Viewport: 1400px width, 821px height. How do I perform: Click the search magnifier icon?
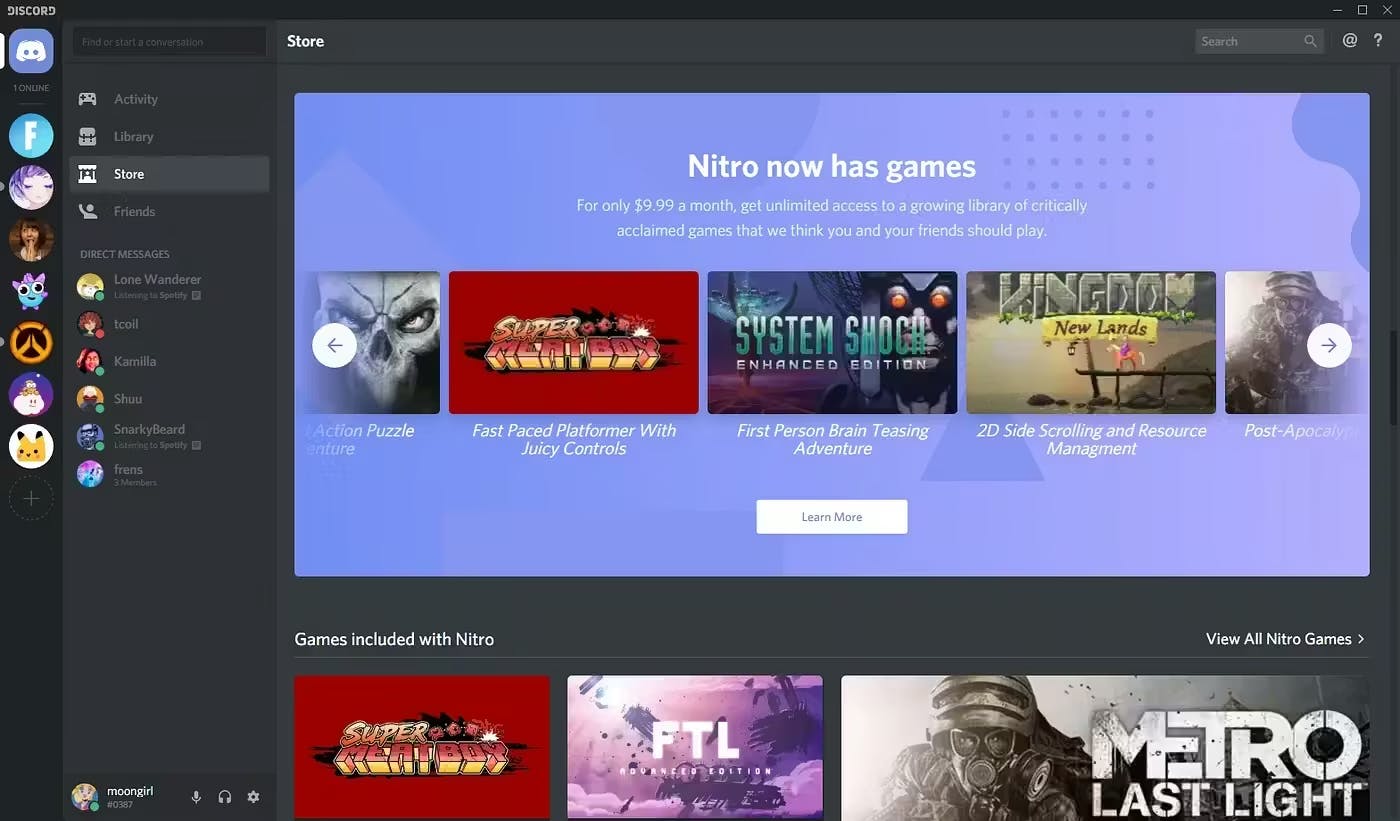coord(1310,41)
